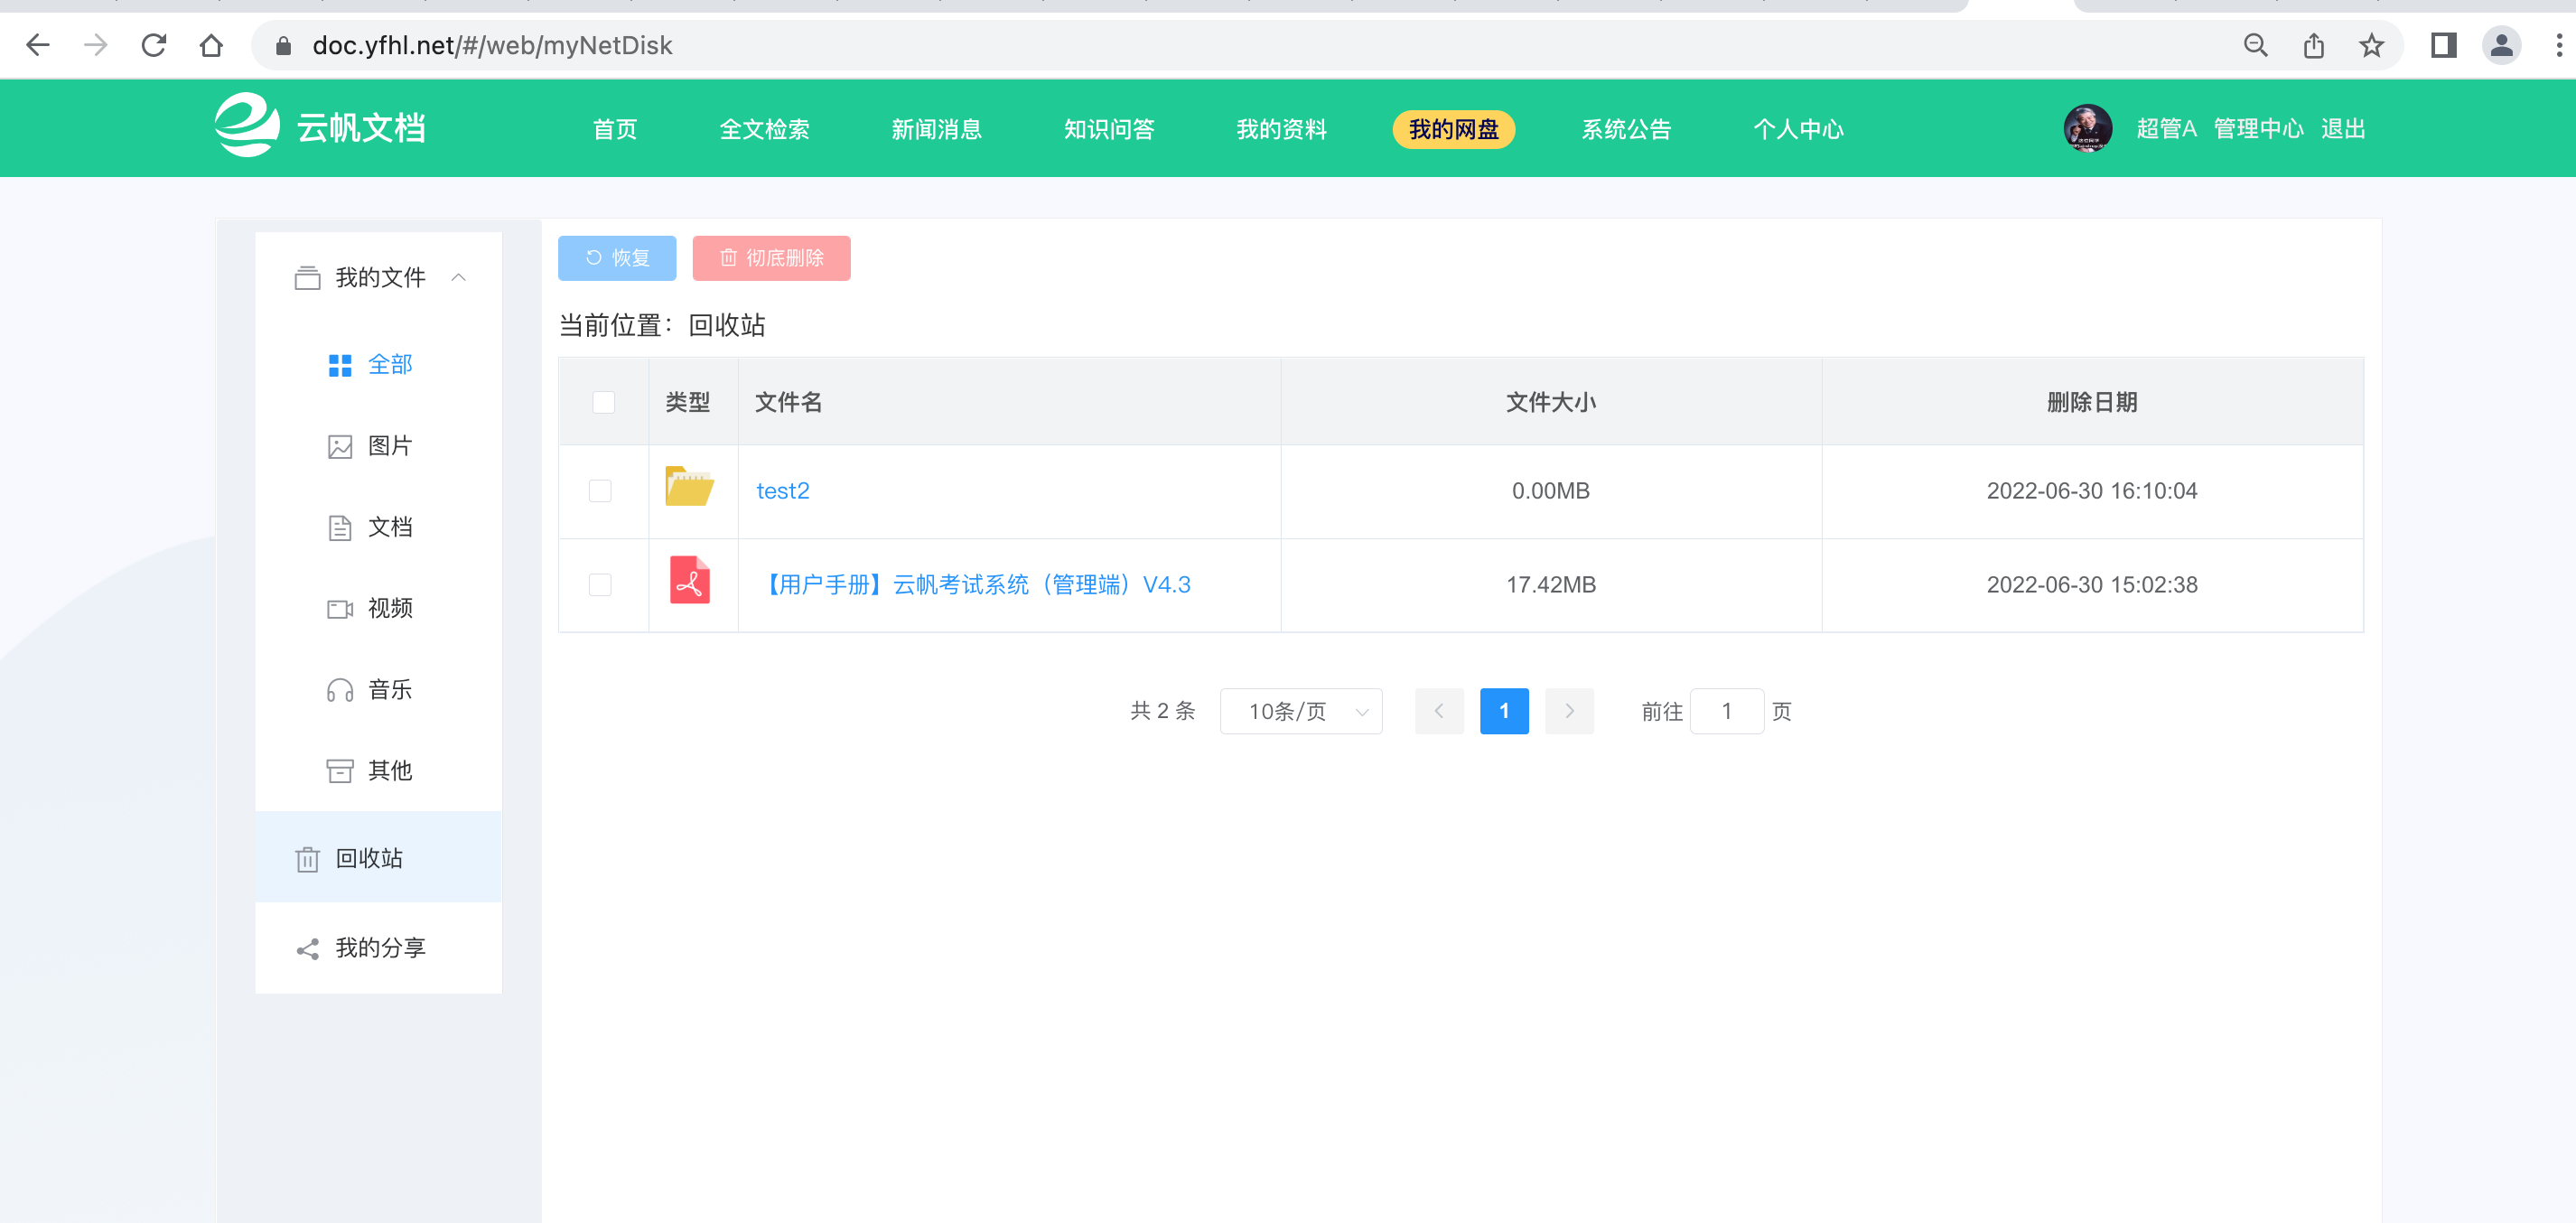Select the 我的网盘 tab
Screen dimensions: 2576x1223
[1453, 129]
